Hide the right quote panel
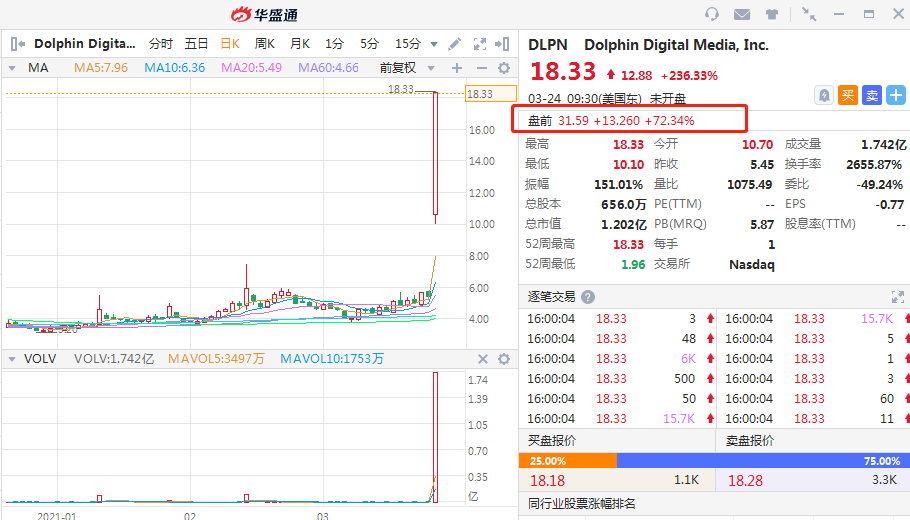Image resolution: width=910 pixels, height=520 pixels. pyautogui.click(x=502, y=44)
